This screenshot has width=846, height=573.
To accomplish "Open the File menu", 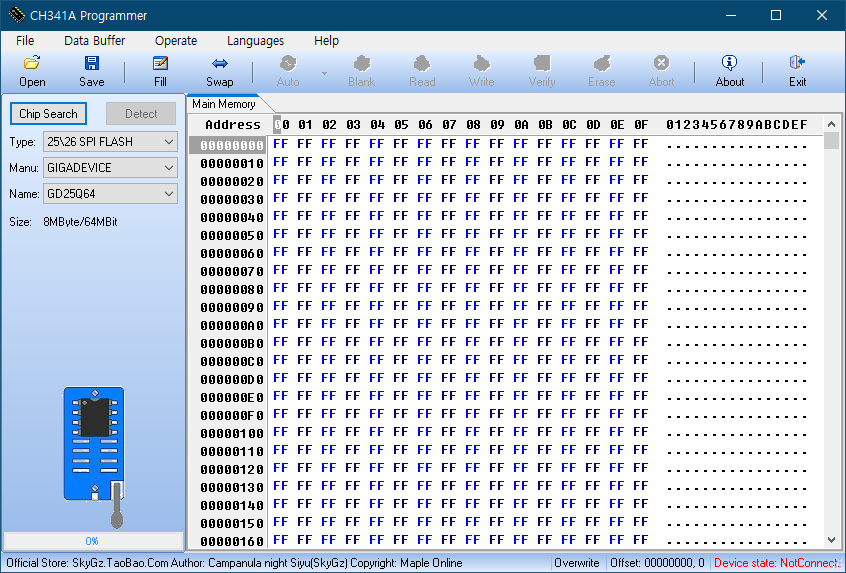I will pyautogui.click(x=25, y=40).
